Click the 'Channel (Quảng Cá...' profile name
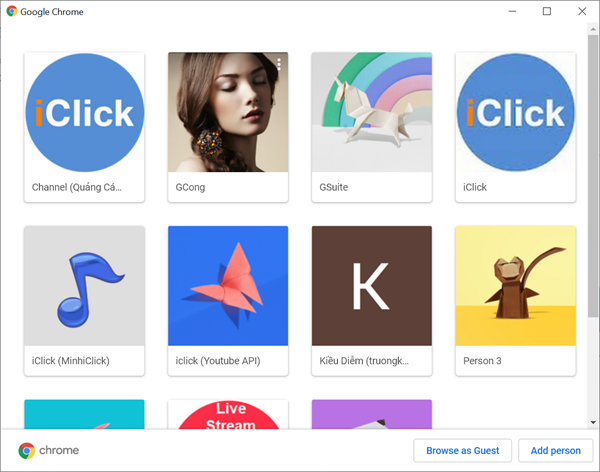Screen dimensions: 600x472 pyautogui.click(x=77, y=187)
